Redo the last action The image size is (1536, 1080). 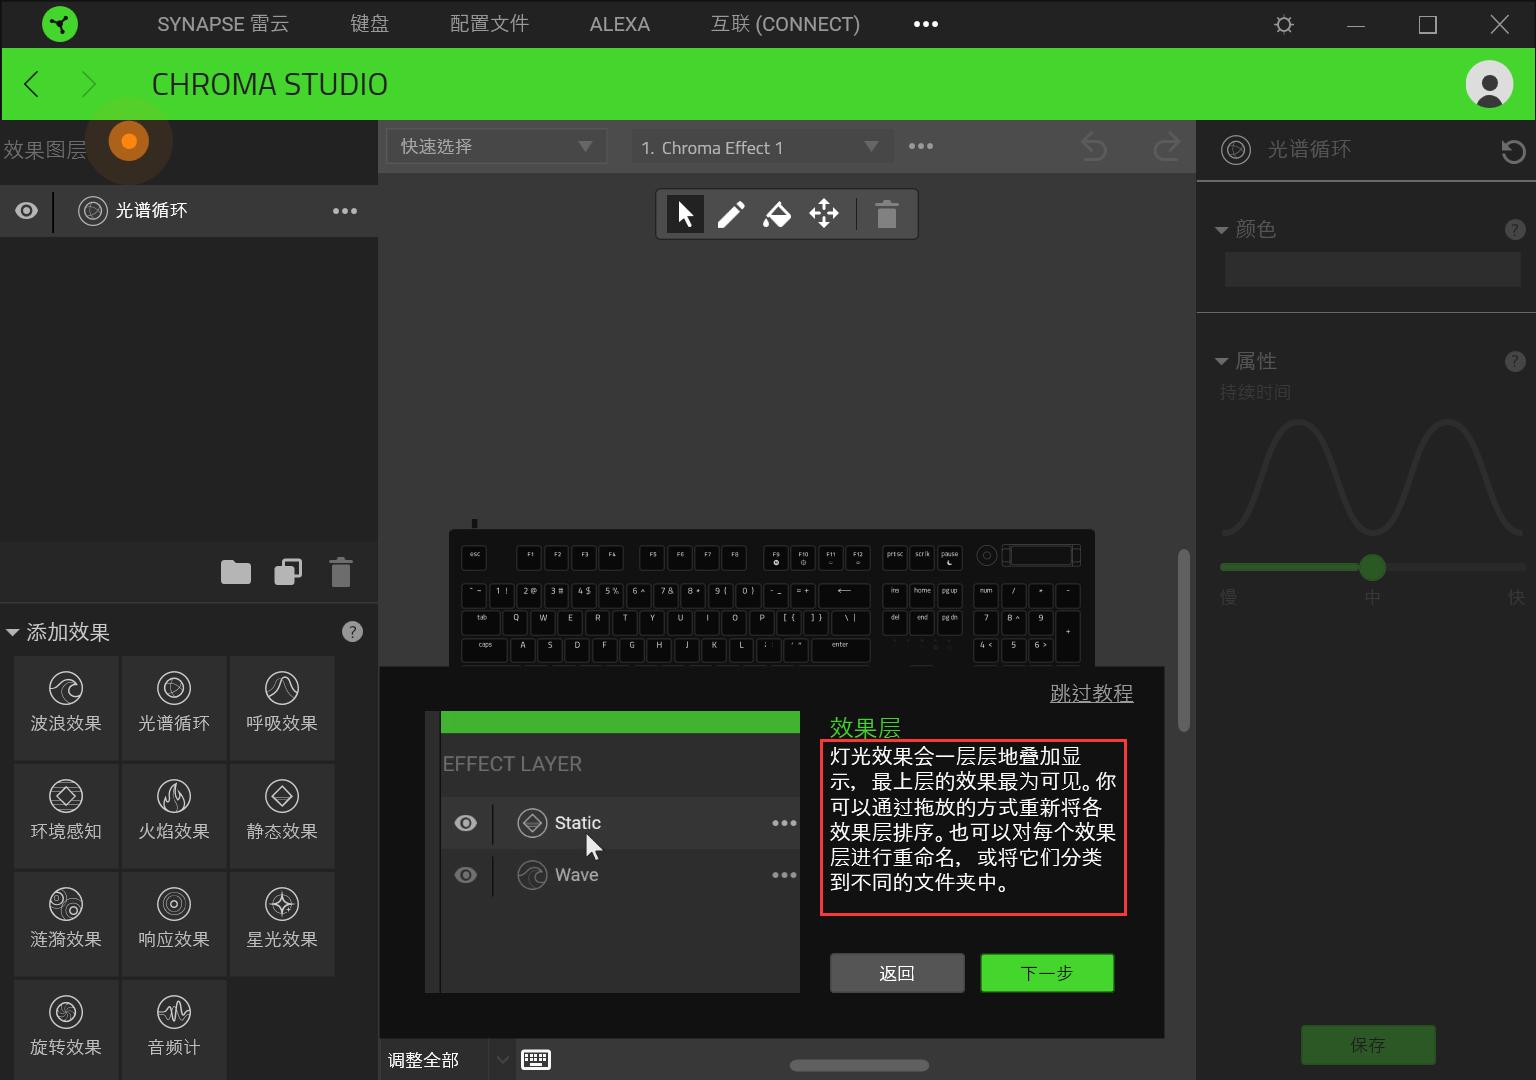point(1166,147)
